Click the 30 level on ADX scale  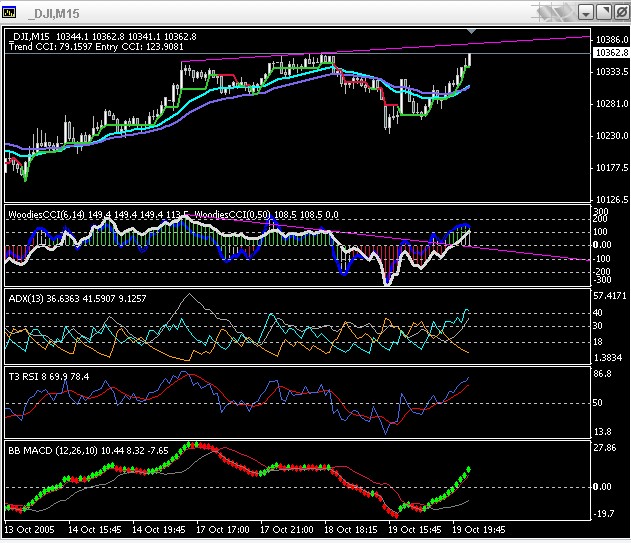[x=598, y=326]
